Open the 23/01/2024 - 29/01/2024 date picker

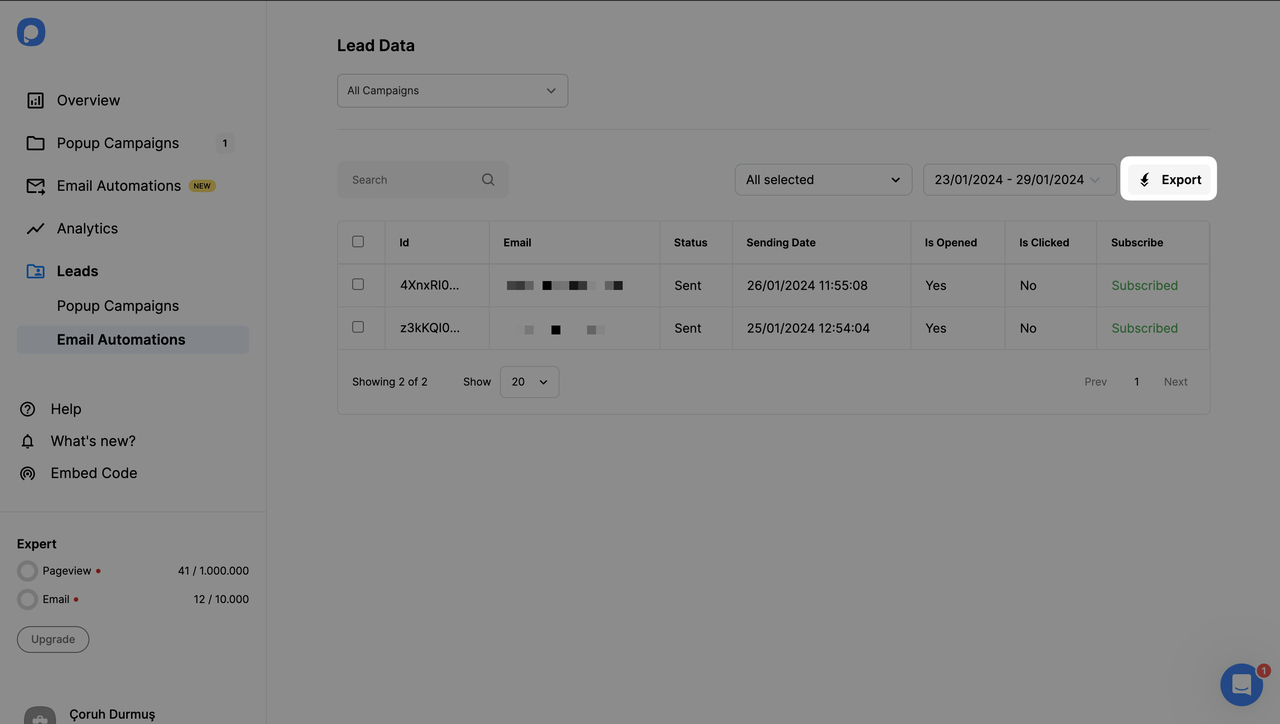click(x=1019, y=179)
